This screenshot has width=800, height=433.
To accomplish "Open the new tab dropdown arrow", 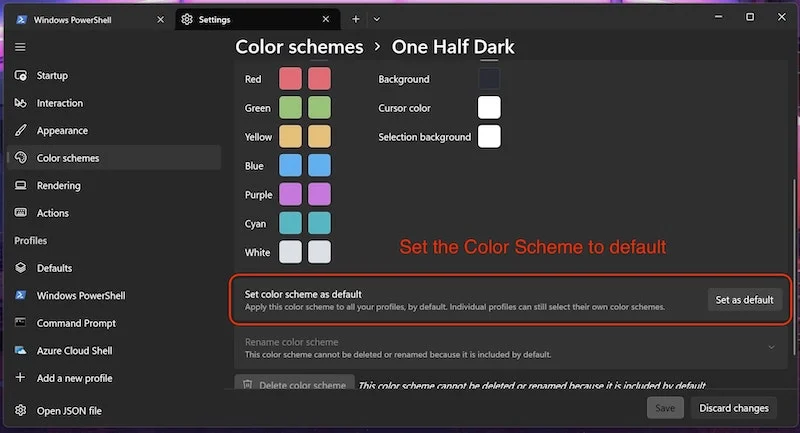I will point(377,19).
